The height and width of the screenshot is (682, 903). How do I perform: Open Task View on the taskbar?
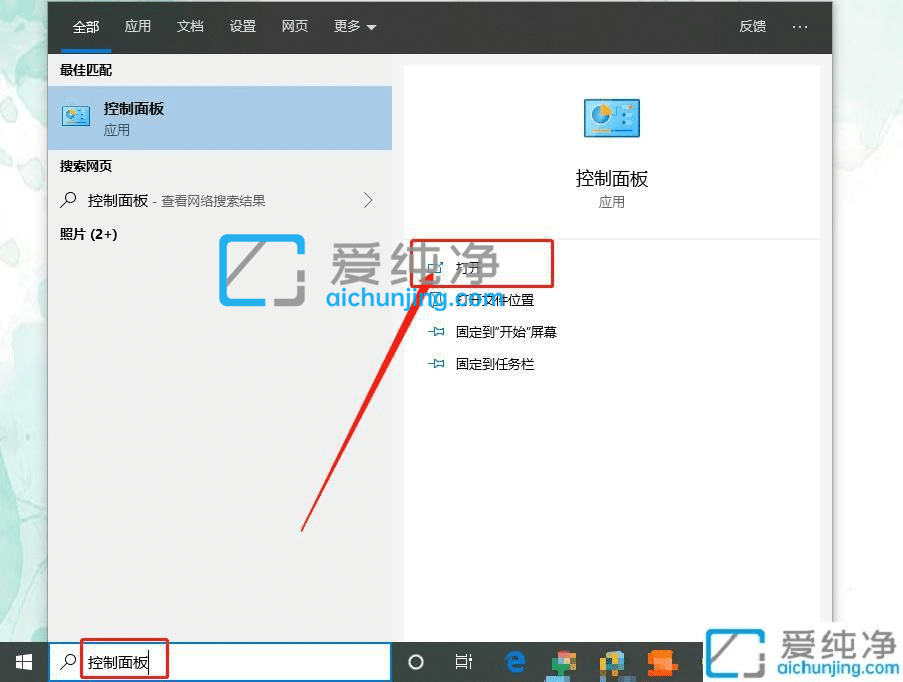pos(464,662)
